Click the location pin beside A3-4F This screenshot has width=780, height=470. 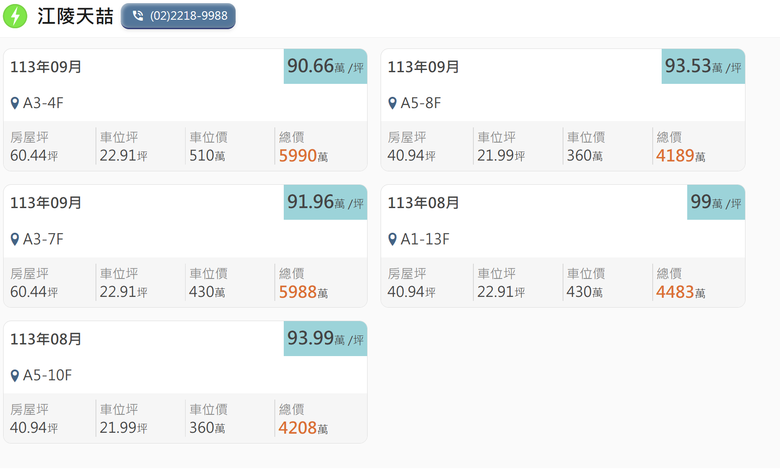(15, 103)
